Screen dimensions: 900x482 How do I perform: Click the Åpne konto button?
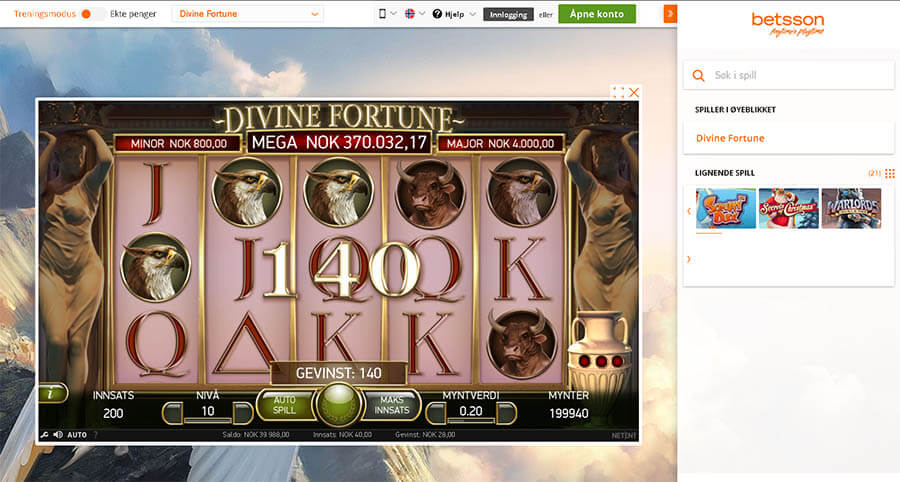coord(597,14)
